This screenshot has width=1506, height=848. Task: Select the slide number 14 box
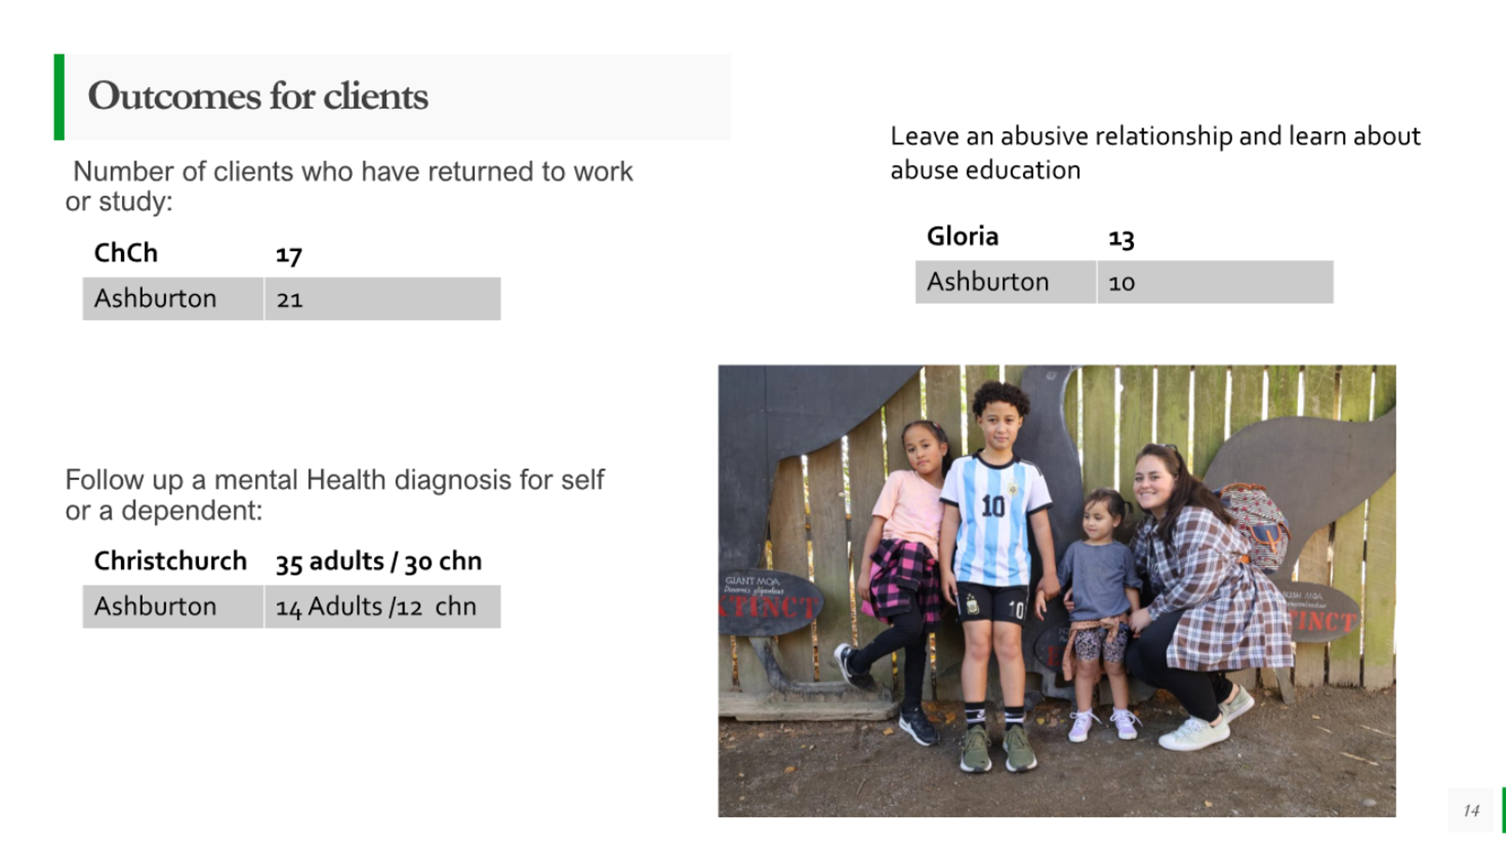pos(1471,810)
